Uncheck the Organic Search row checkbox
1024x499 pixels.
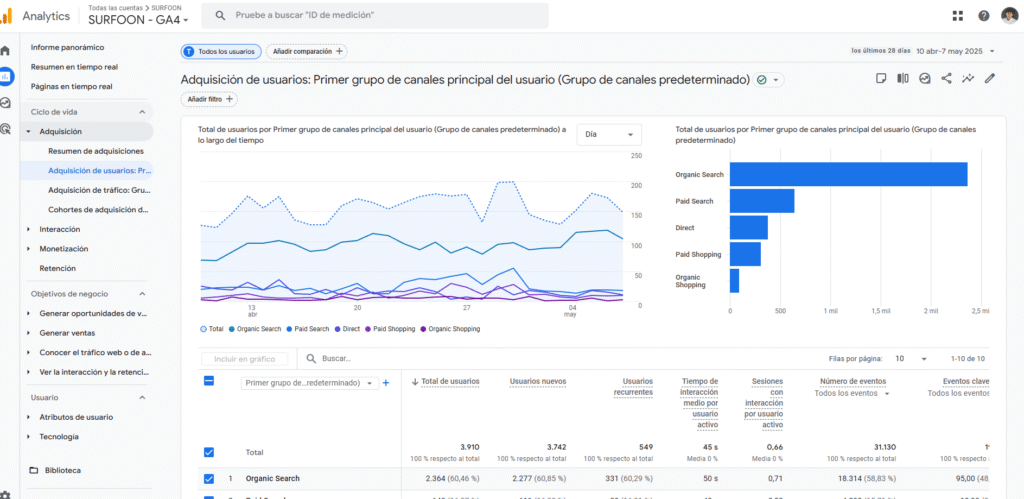[209, 478]
